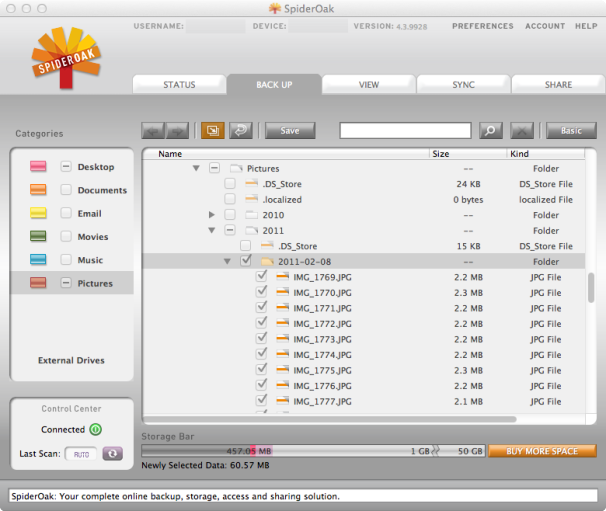This screenshot has height=511, width=606.
Task: Enable the Music category checkbox
Action: click(x=66, y=259)
